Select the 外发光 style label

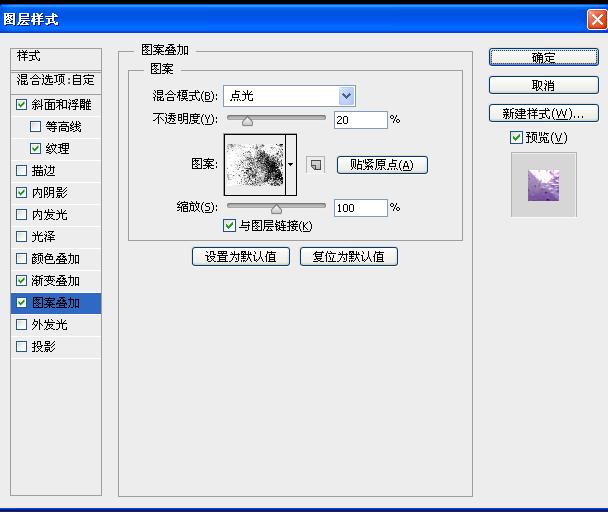[50, 325]
